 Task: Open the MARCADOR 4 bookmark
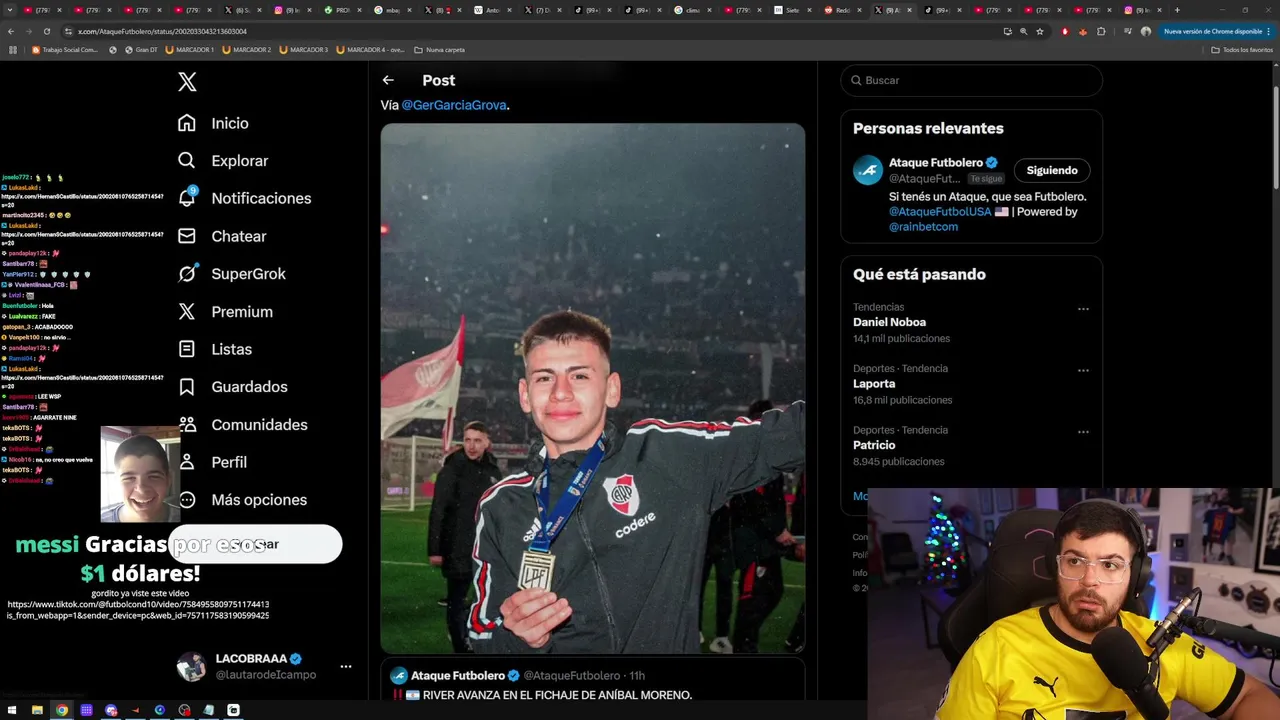[371, 49]
